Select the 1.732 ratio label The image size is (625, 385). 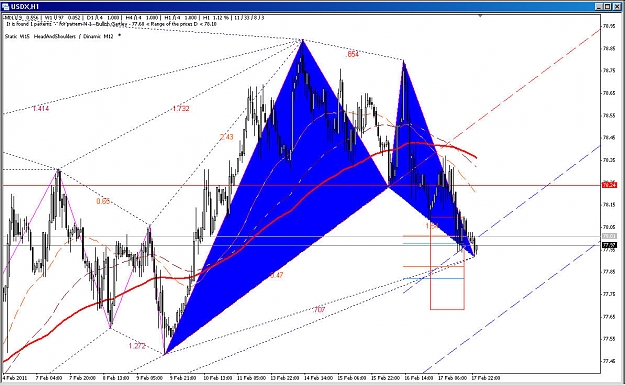181,108
